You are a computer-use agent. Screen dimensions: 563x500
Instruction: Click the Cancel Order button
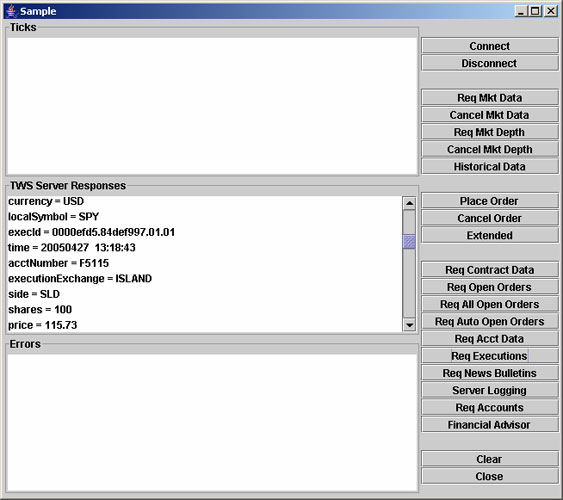click(490, 218)
